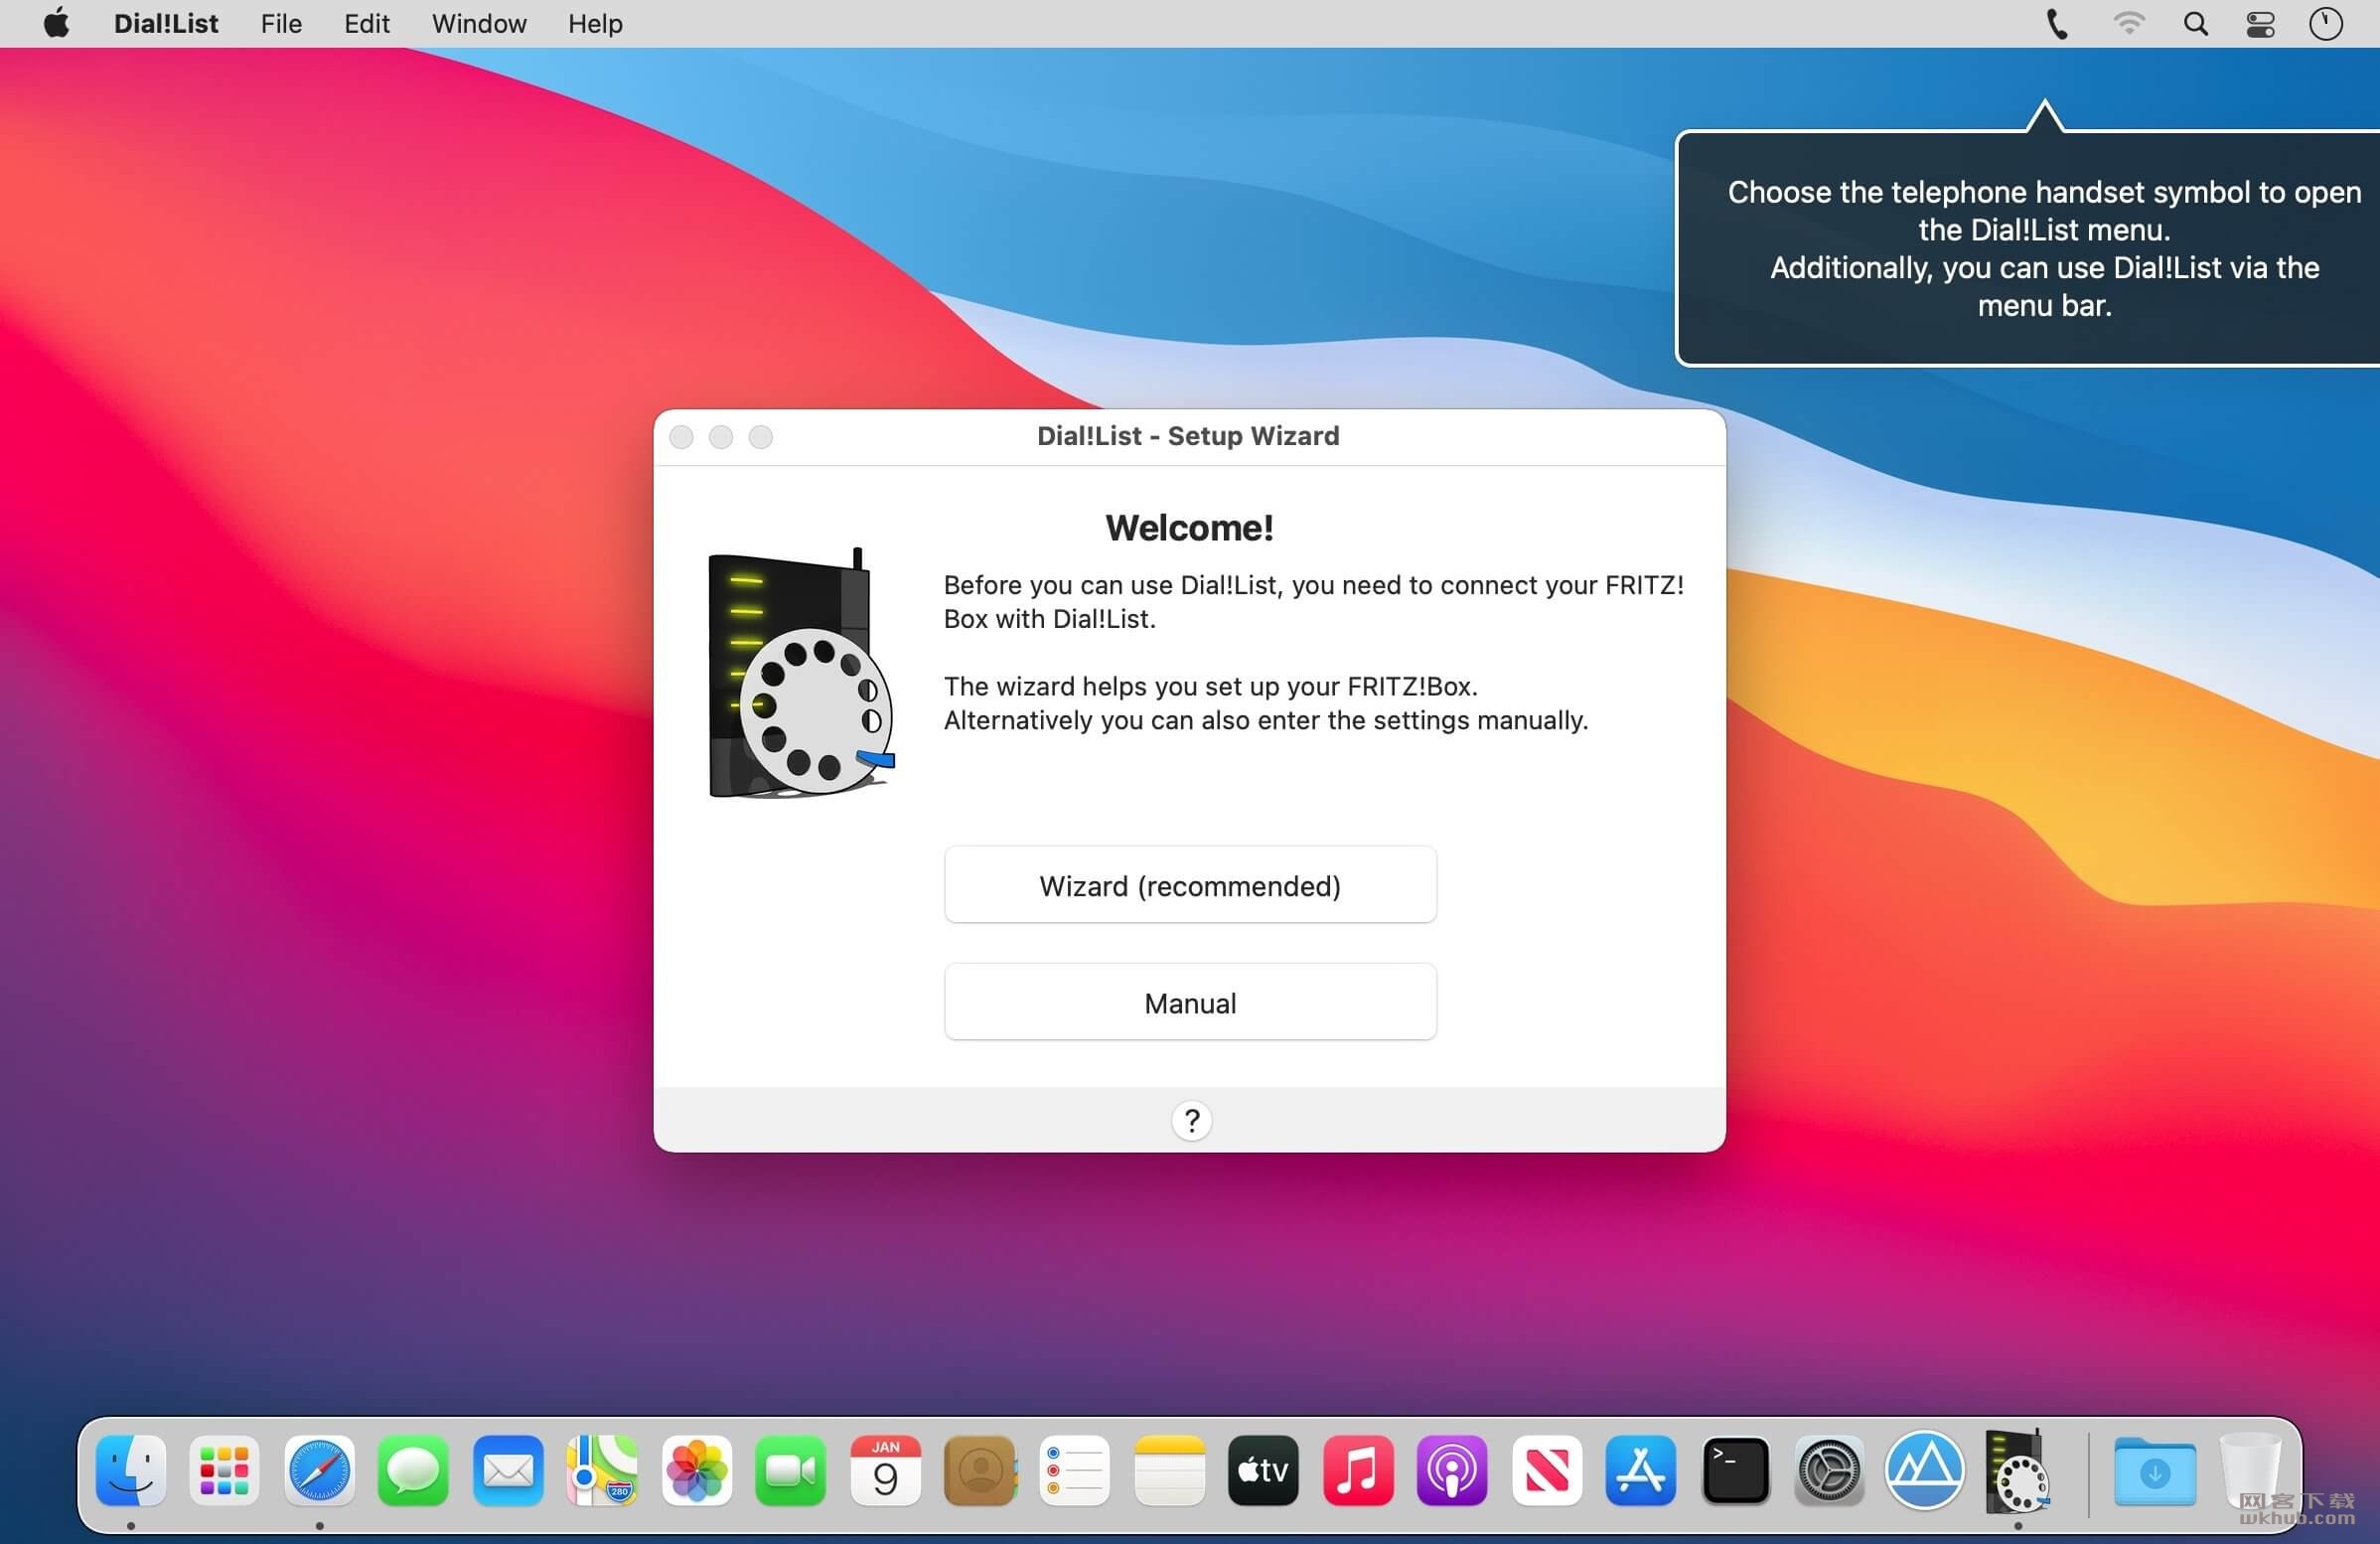Viewport: 2380px width, 1544px height.
Task: Open News from the Dock
Action: pyautogui.click(x=1547, y=1470)
